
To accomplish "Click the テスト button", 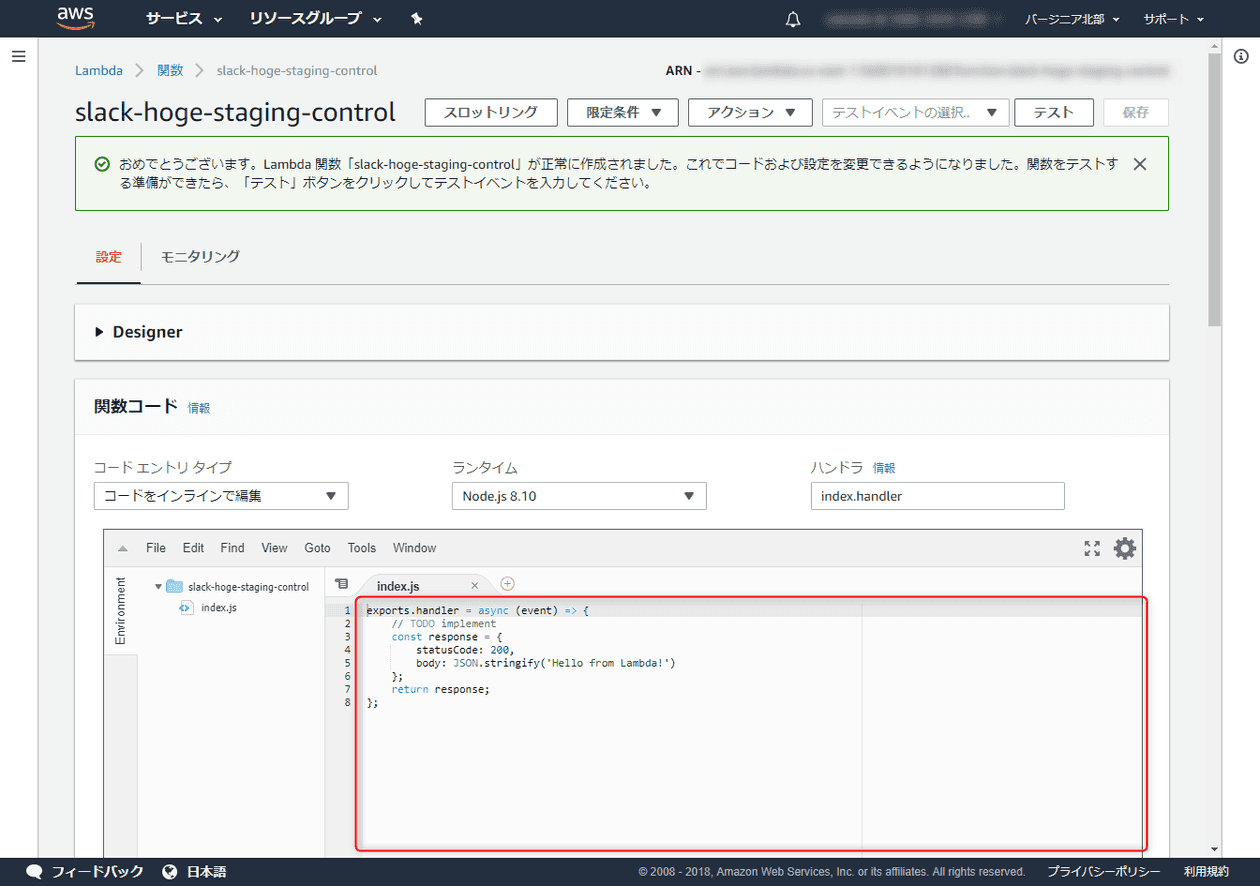I will coord(1054,112).
